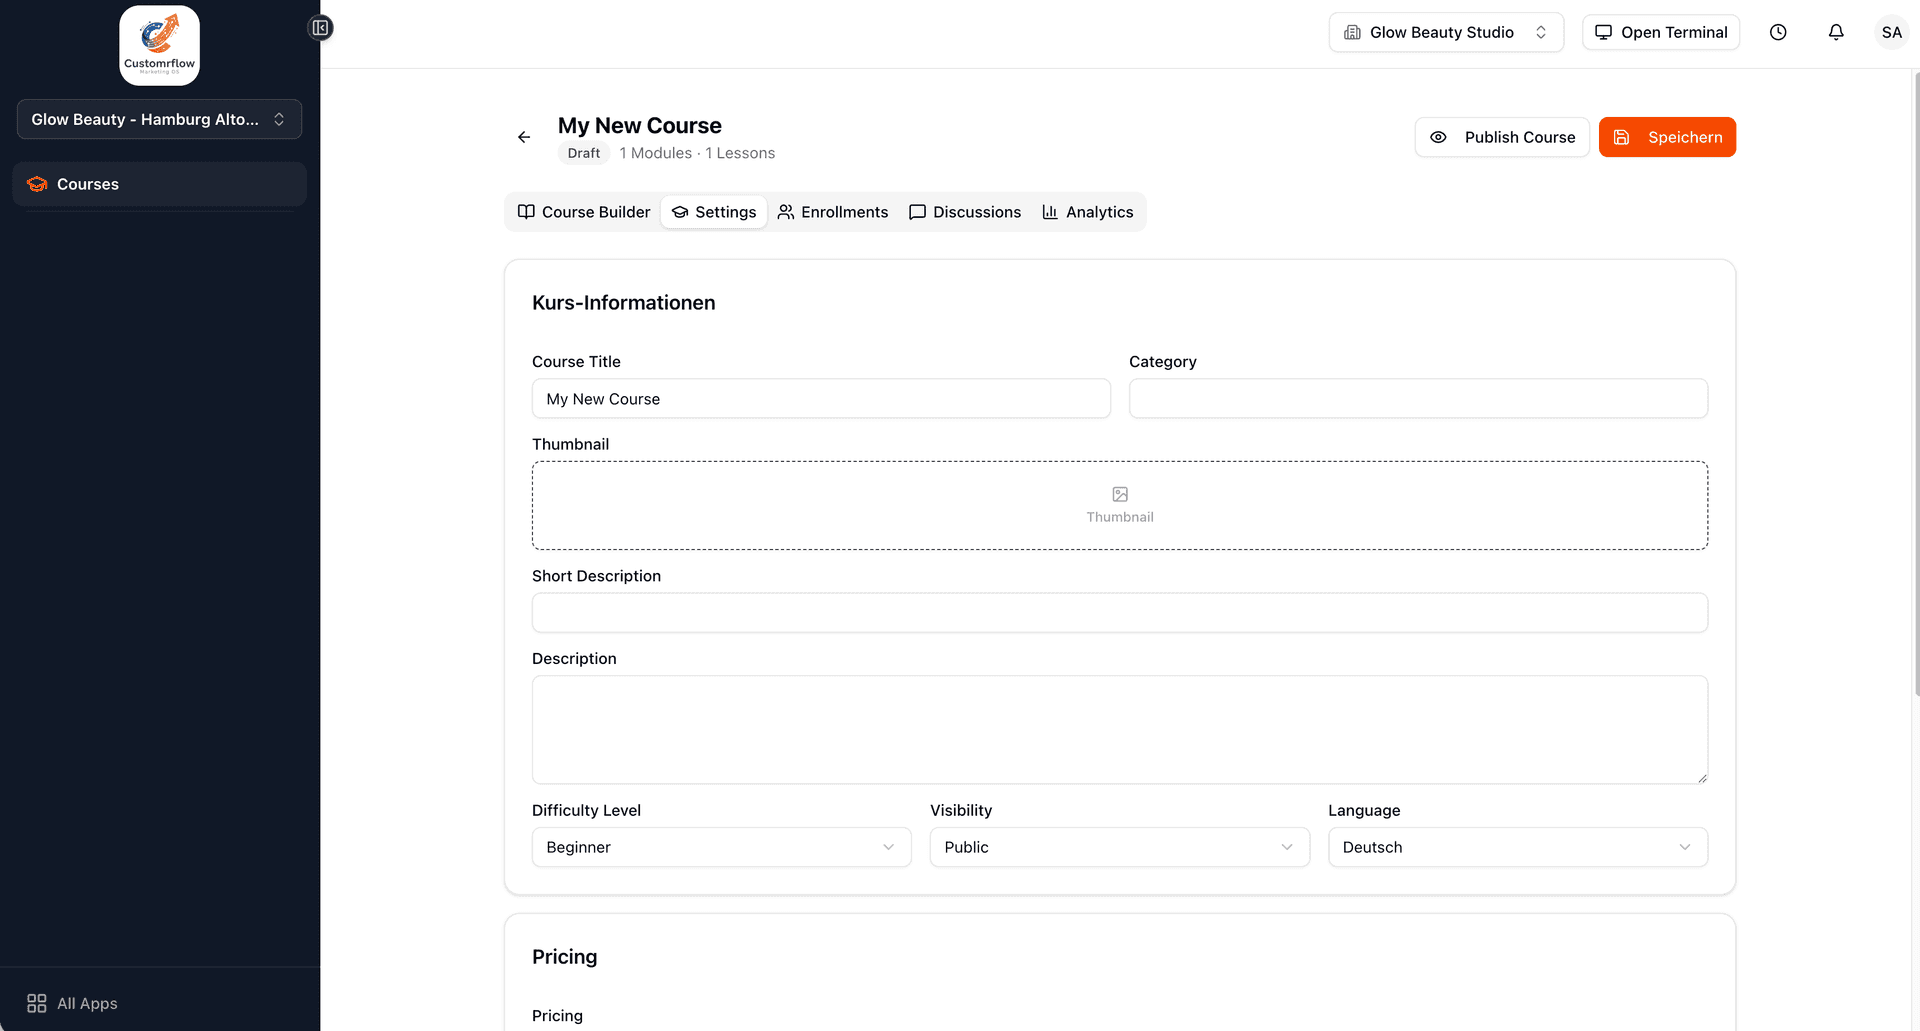
Task: Click into the Short Description field
Action: click(1119, 613)
